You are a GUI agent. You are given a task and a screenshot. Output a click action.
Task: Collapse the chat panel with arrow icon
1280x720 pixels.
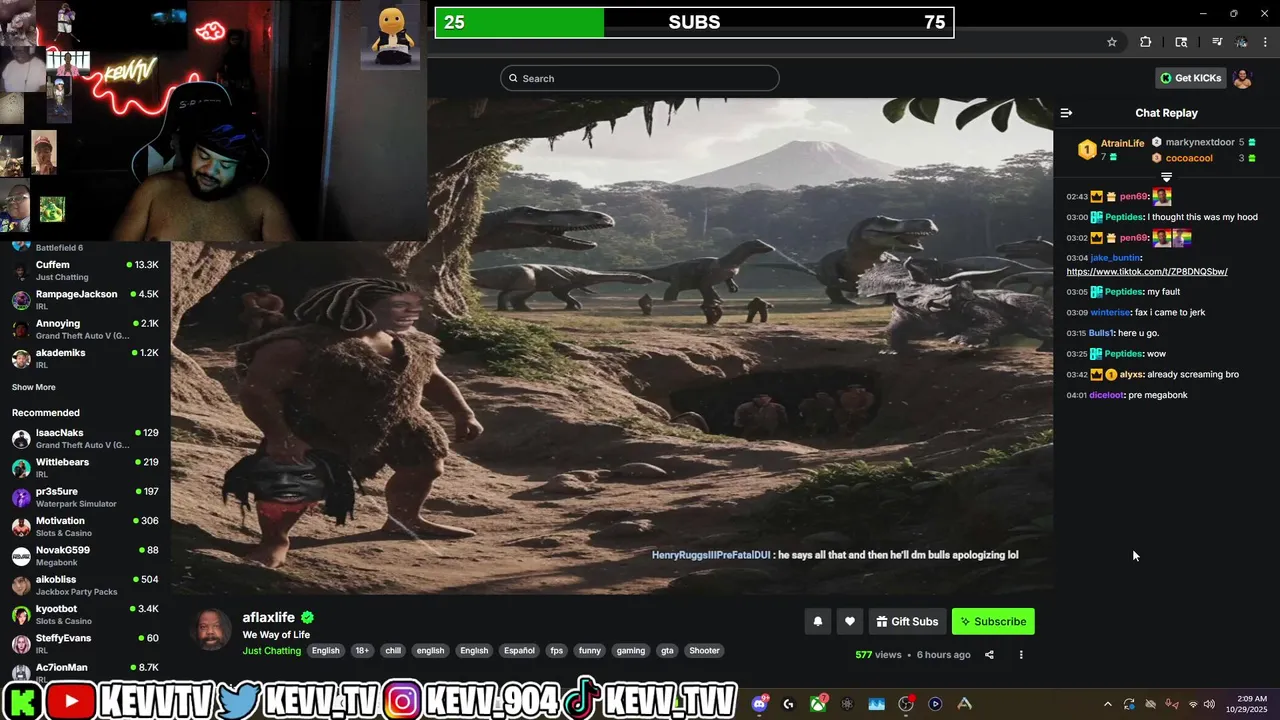pos(1066,113)
